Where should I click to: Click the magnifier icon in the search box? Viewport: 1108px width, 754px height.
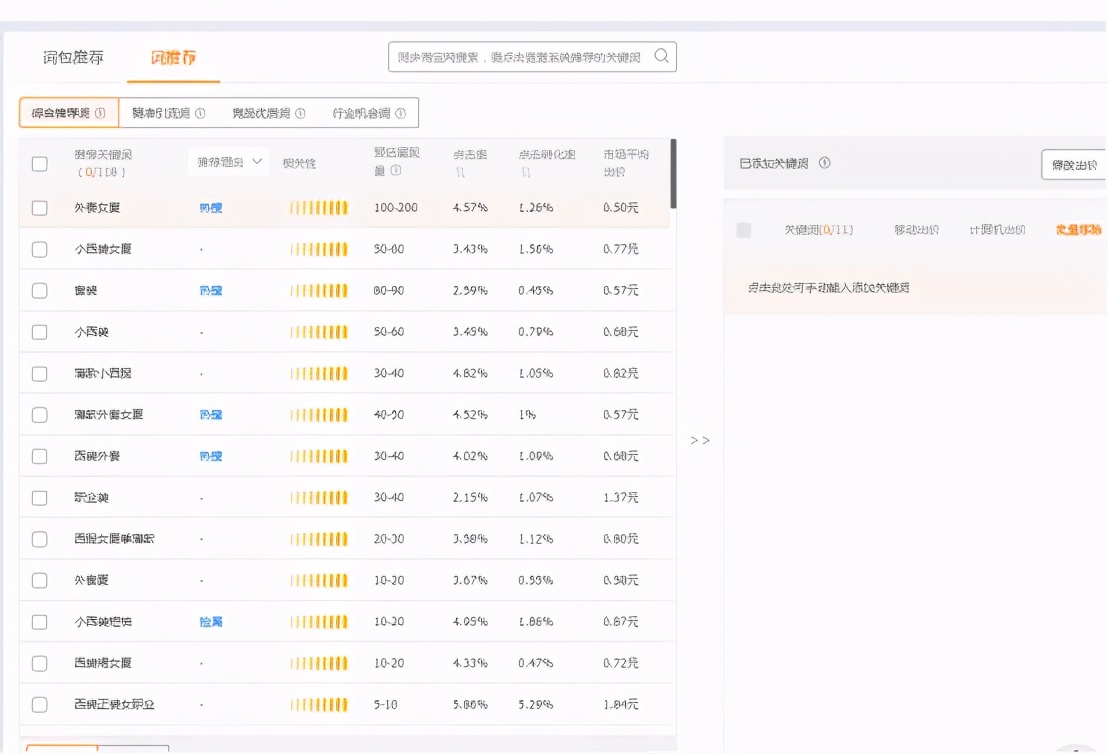coord(661,56)
